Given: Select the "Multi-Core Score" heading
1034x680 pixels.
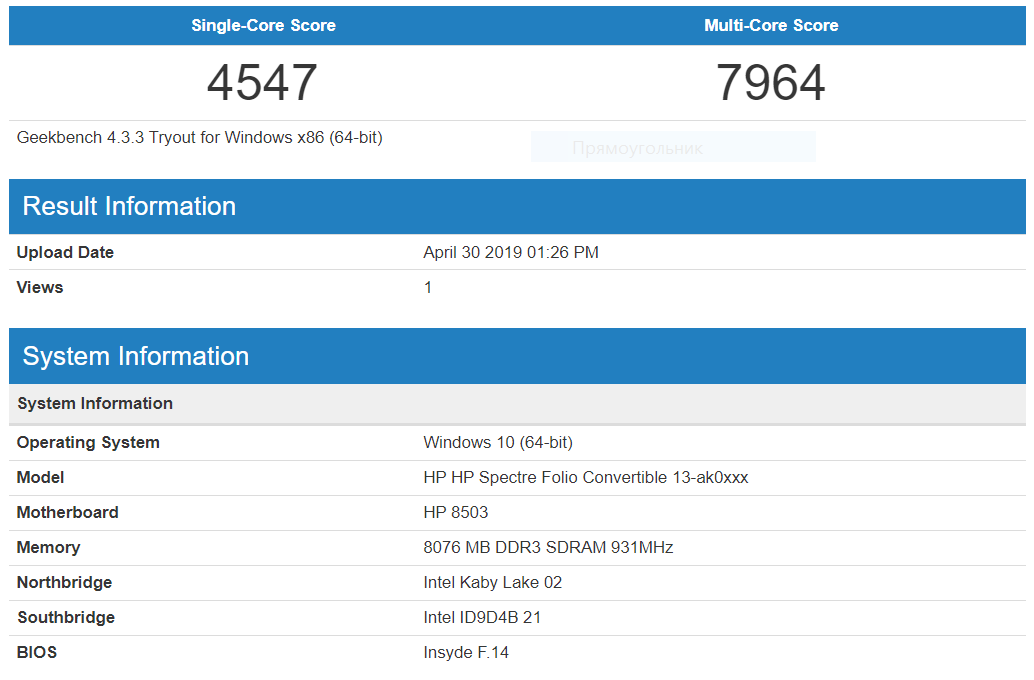Looking at the screenshot, I should tap(771, 25).
